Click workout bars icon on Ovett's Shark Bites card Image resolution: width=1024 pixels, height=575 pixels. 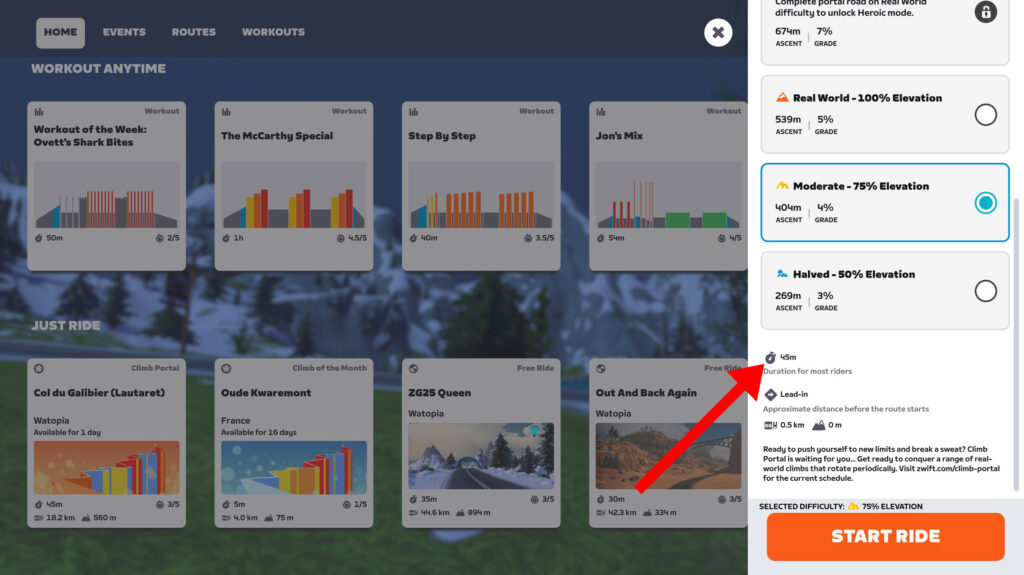click(39, 112)
